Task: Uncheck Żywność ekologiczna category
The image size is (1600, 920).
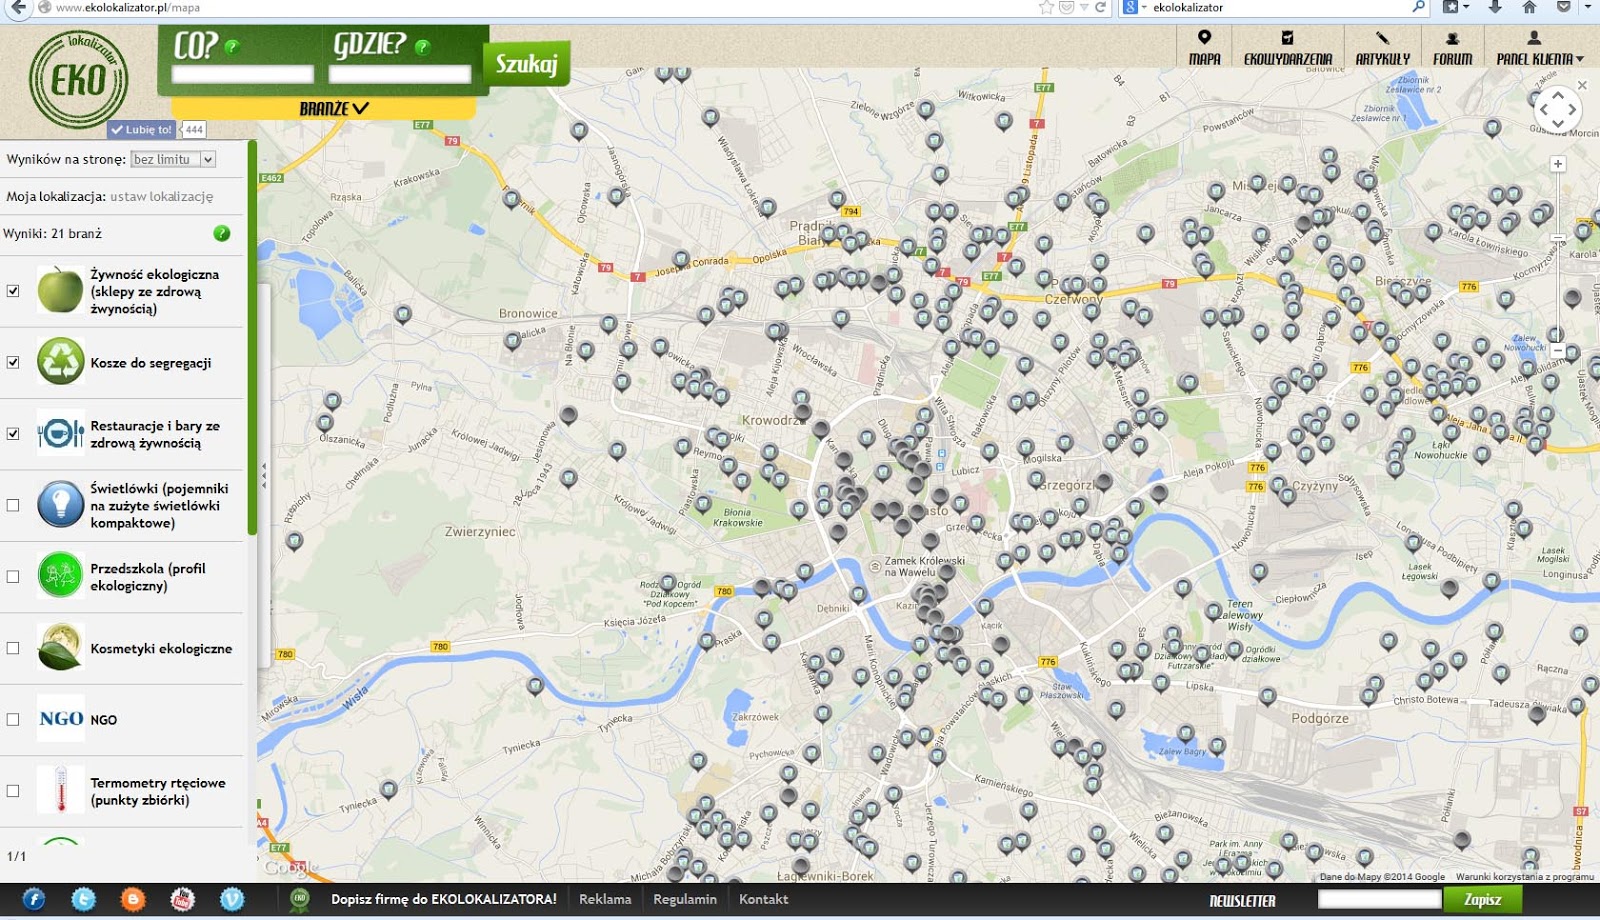Action: pos(13,291)
